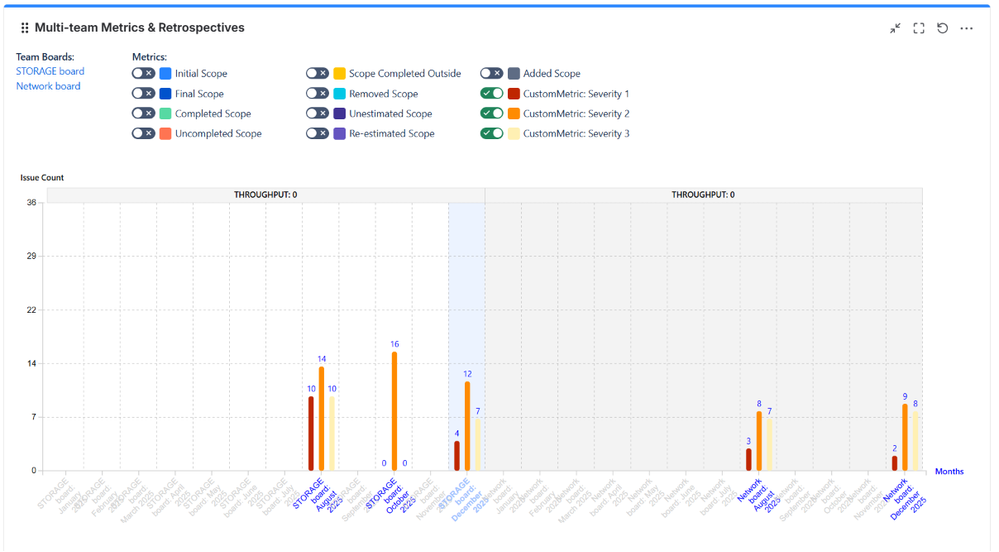Click the Network December Severity 1 bar (2)
The image size is (999, 552).
[x=895, y=463]
